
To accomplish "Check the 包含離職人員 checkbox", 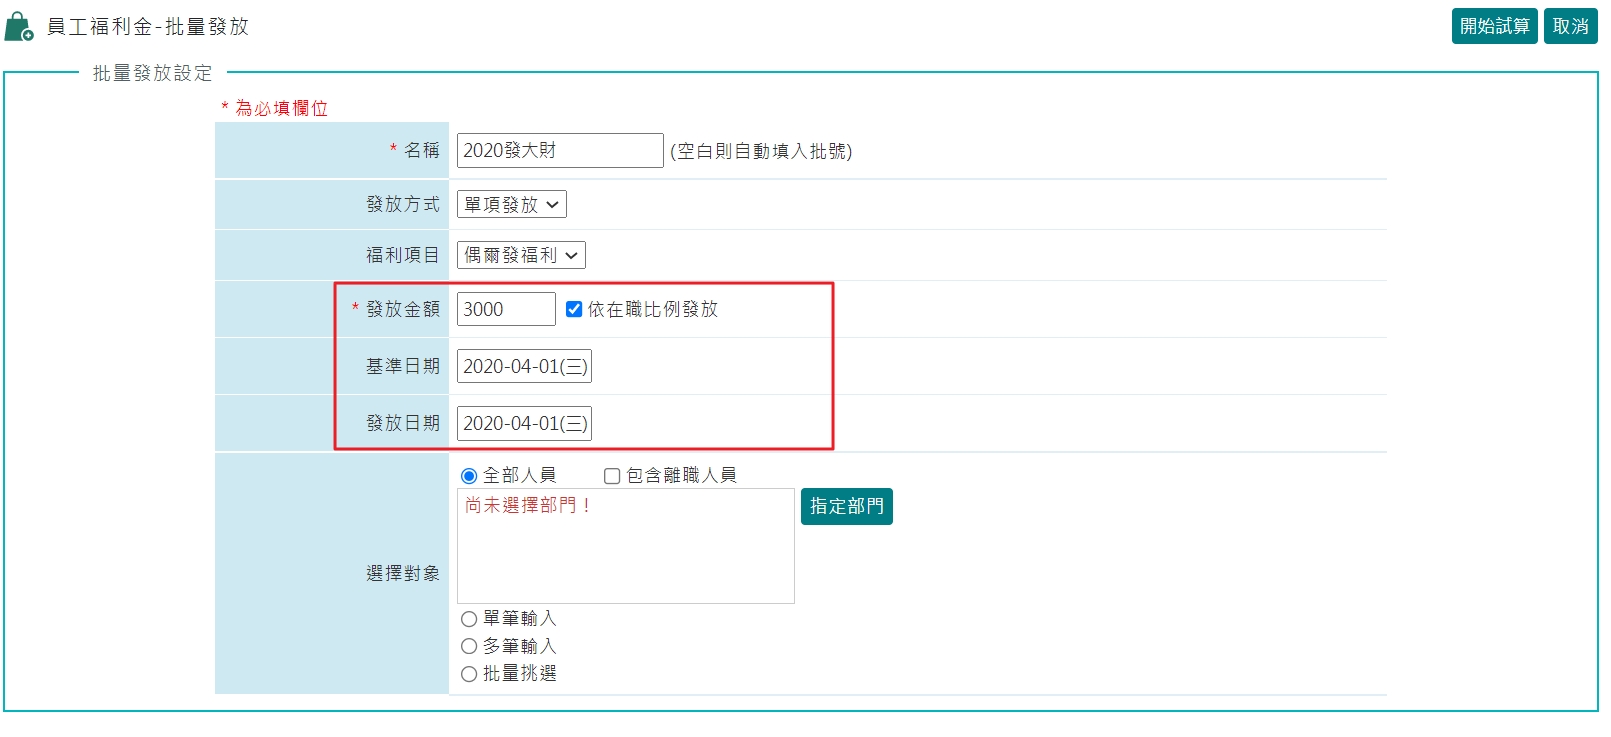I will pos(612,476).
